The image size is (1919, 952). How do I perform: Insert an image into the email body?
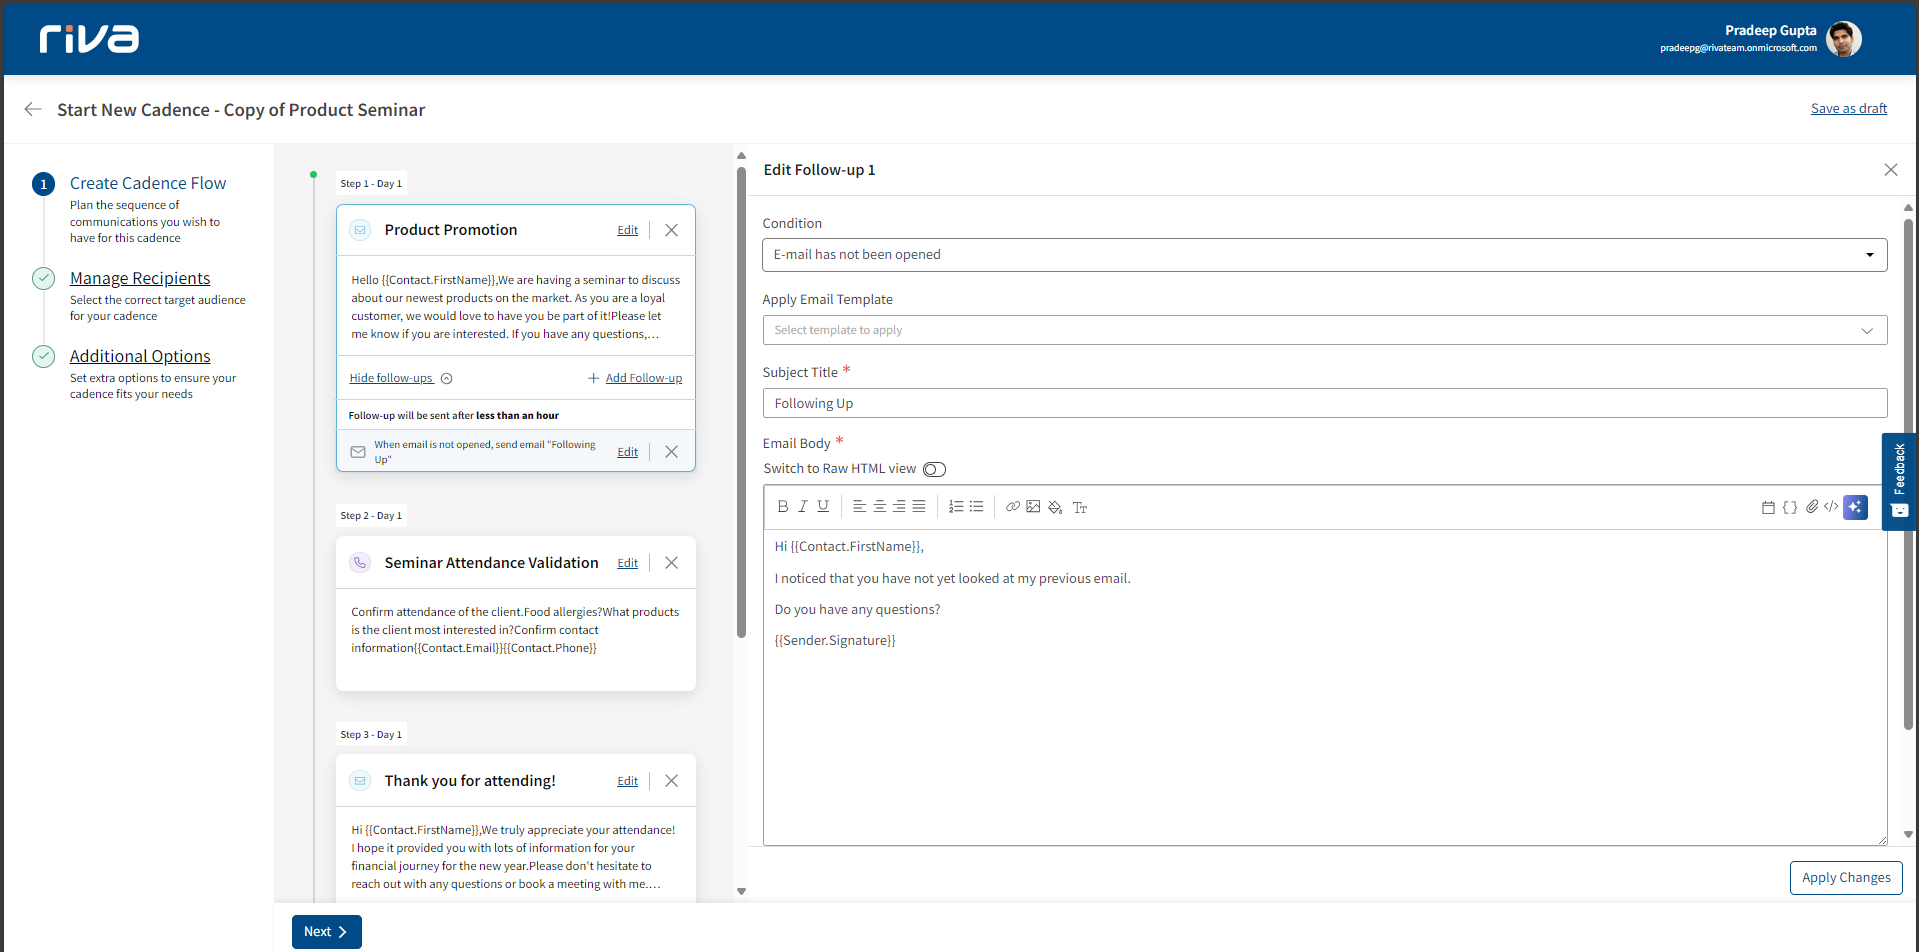tap(1033, 507)
